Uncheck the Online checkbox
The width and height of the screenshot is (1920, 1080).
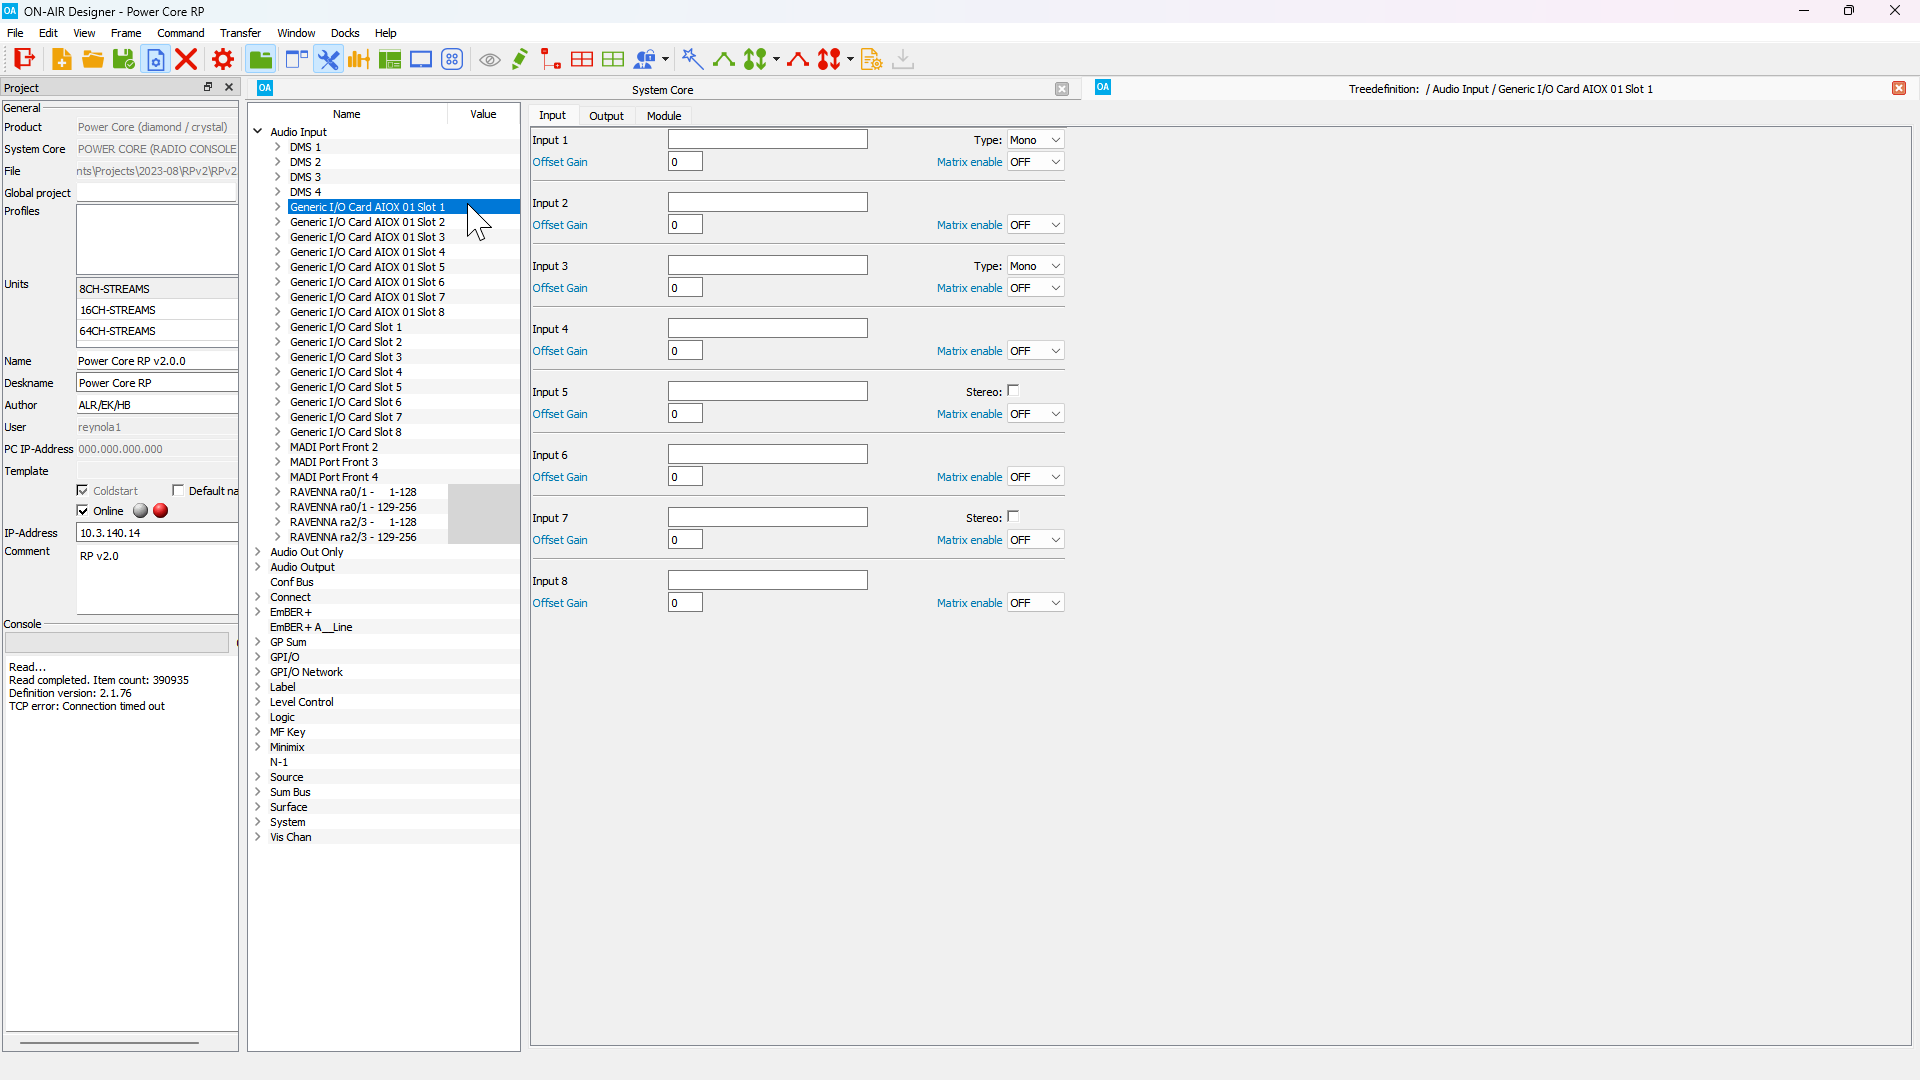point(83,510)
